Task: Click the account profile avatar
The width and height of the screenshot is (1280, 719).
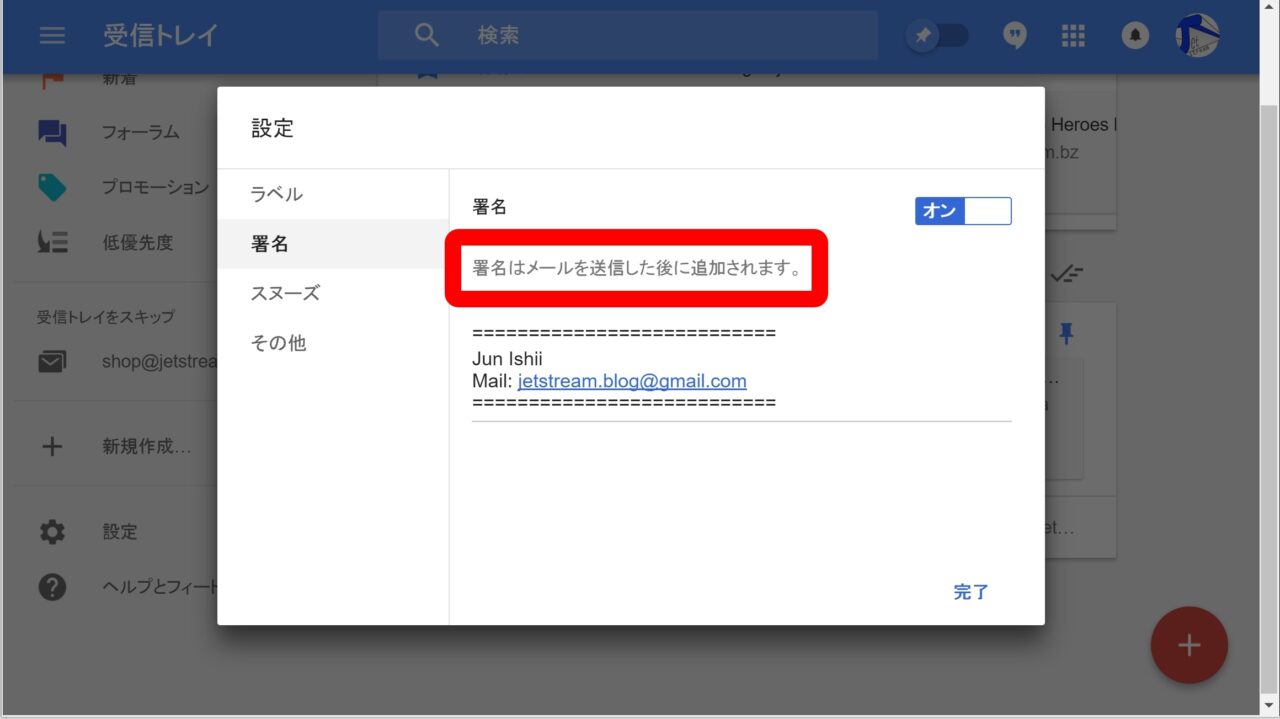Action: [x=1197, y=36]
